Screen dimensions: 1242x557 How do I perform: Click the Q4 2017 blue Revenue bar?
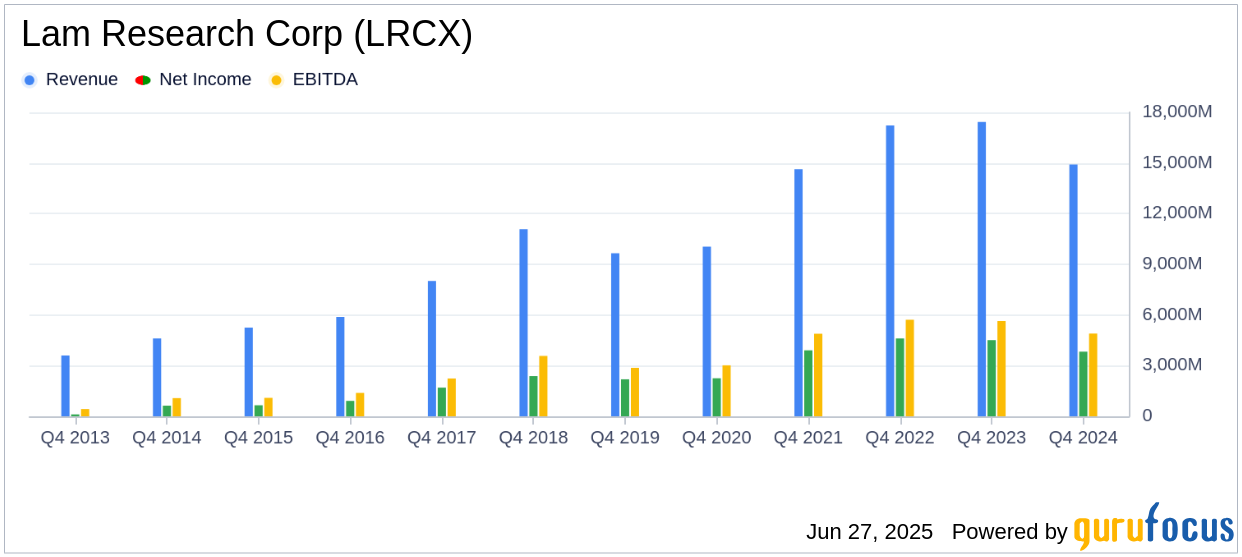tap(432, 349)
